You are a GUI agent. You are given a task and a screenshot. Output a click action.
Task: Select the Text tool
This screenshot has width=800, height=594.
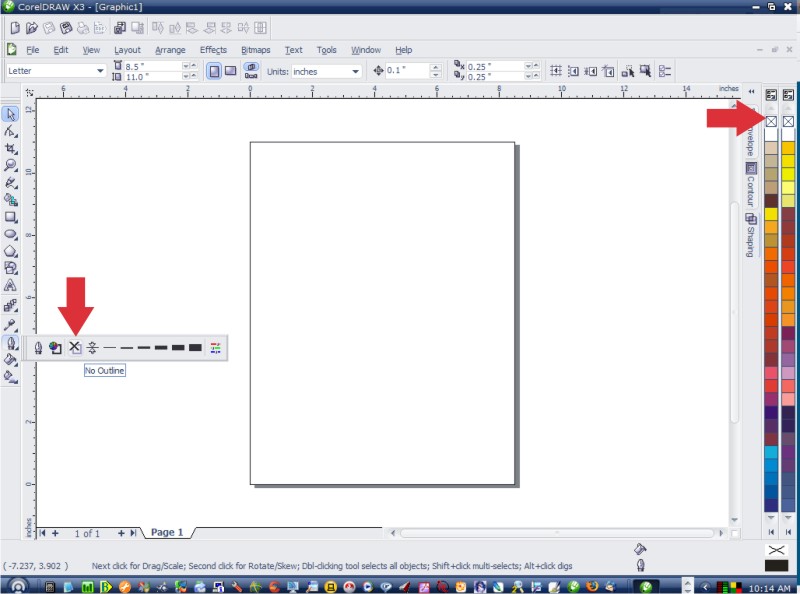coord(10,285)
